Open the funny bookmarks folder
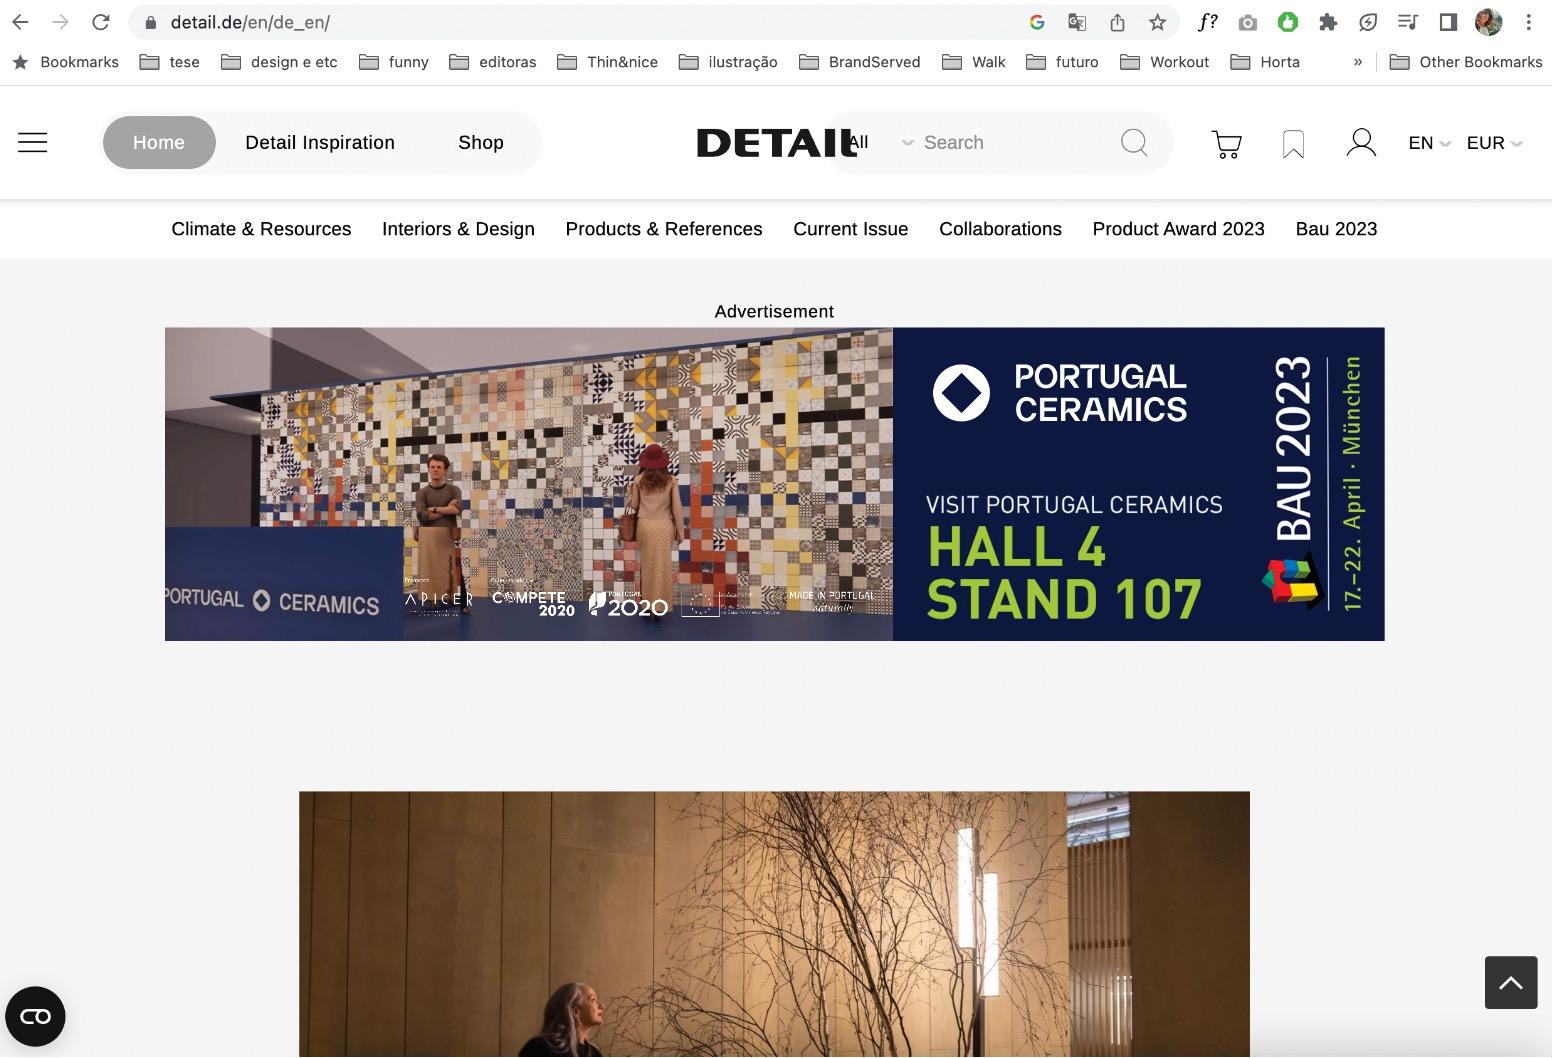 tap(394, 62)
